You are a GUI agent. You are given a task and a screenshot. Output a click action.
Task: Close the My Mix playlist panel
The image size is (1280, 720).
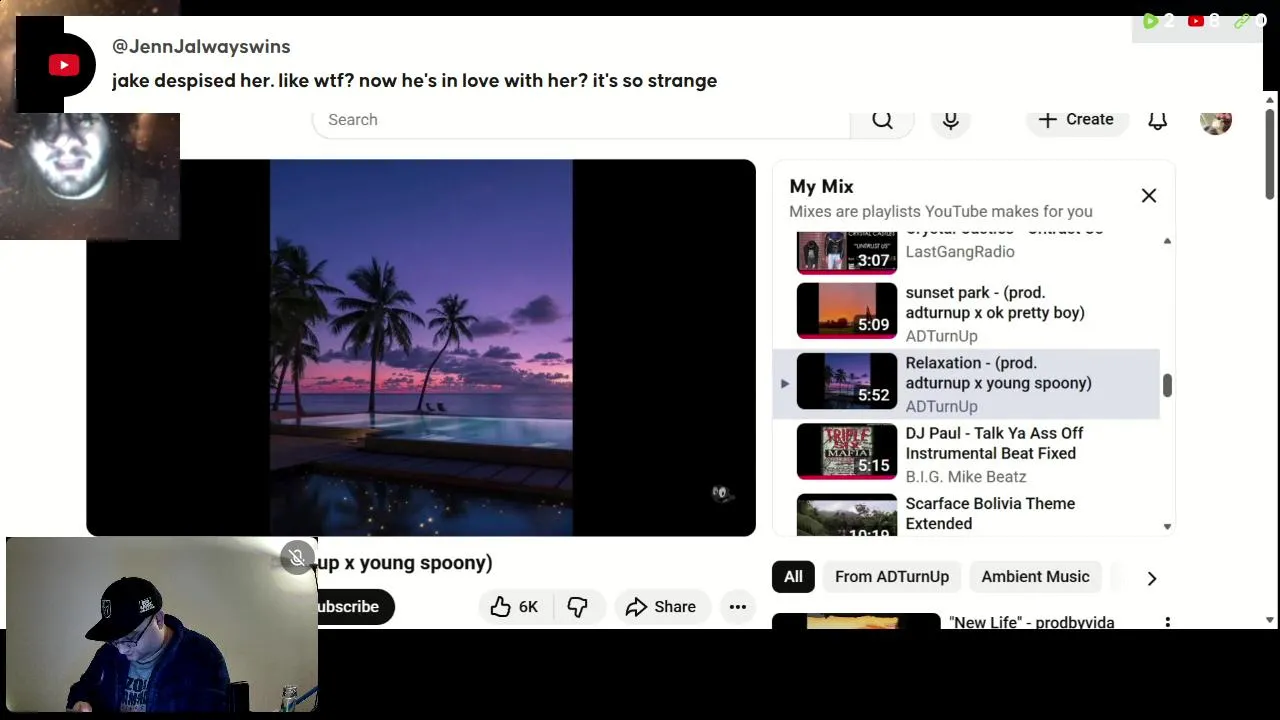point(1149,196)
